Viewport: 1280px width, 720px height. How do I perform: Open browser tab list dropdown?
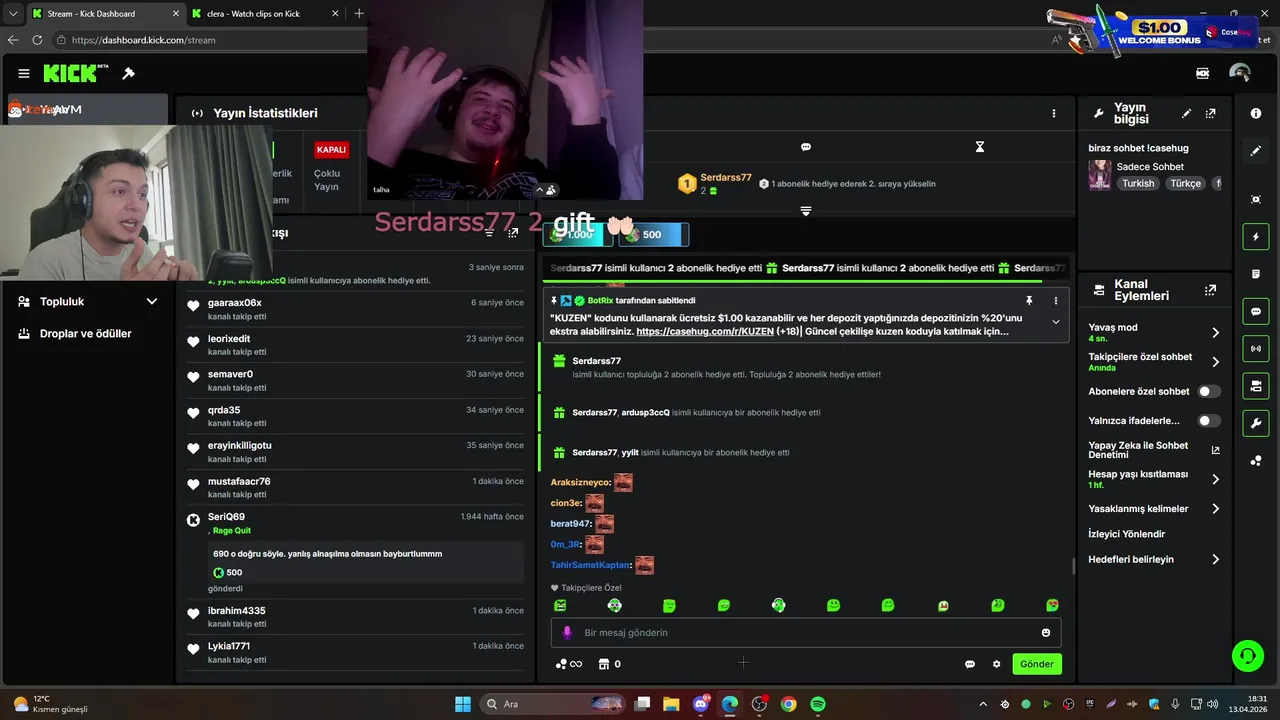[13, 13]
